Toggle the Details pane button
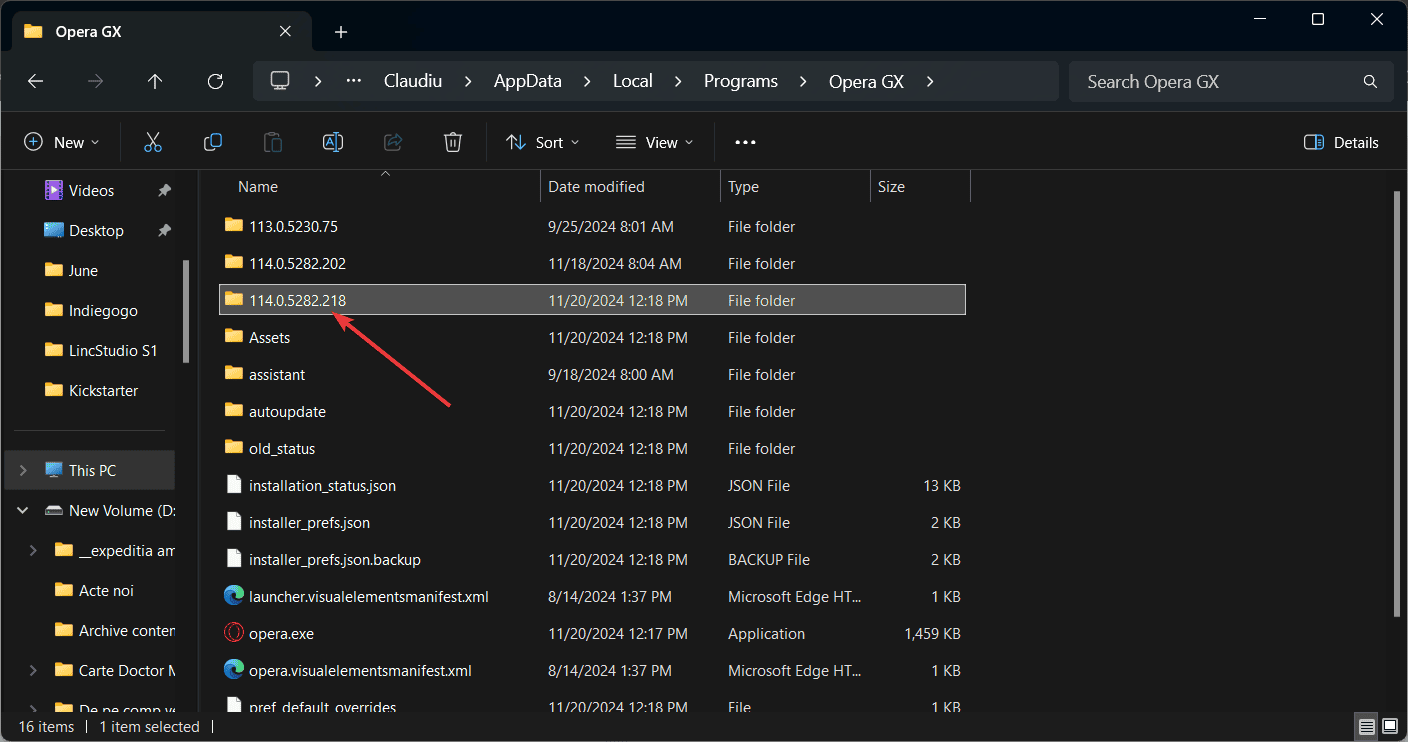The width and height of the screenshot is (1408, 742). pyautogui.click(x=1341, y=142)
